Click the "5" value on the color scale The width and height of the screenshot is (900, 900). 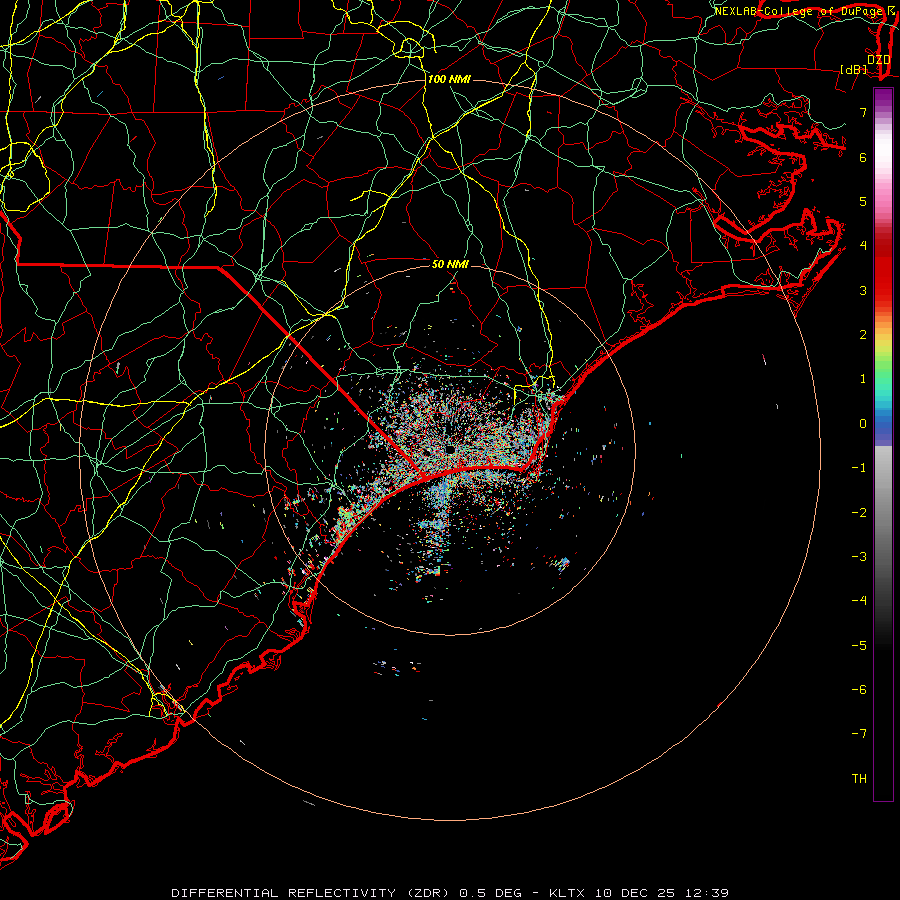[x=863, y=201]
